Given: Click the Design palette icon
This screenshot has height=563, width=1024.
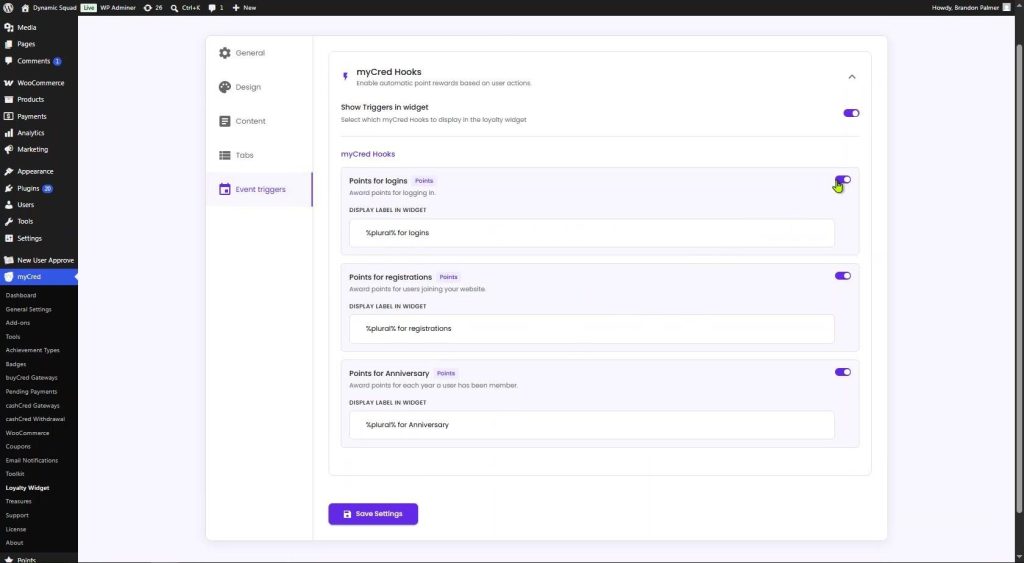Looking at the screenshot, I should (225, 87).
